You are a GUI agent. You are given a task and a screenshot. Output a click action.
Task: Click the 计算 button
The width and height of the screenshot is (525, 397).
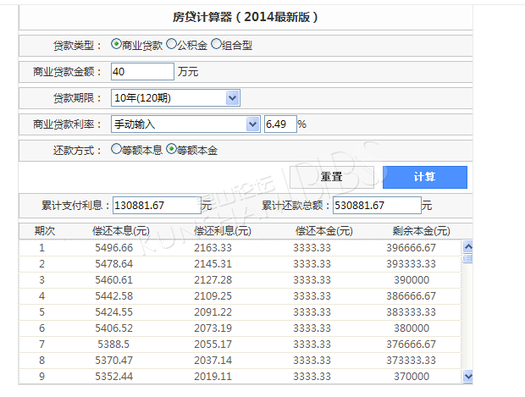(x=425, y=177)
